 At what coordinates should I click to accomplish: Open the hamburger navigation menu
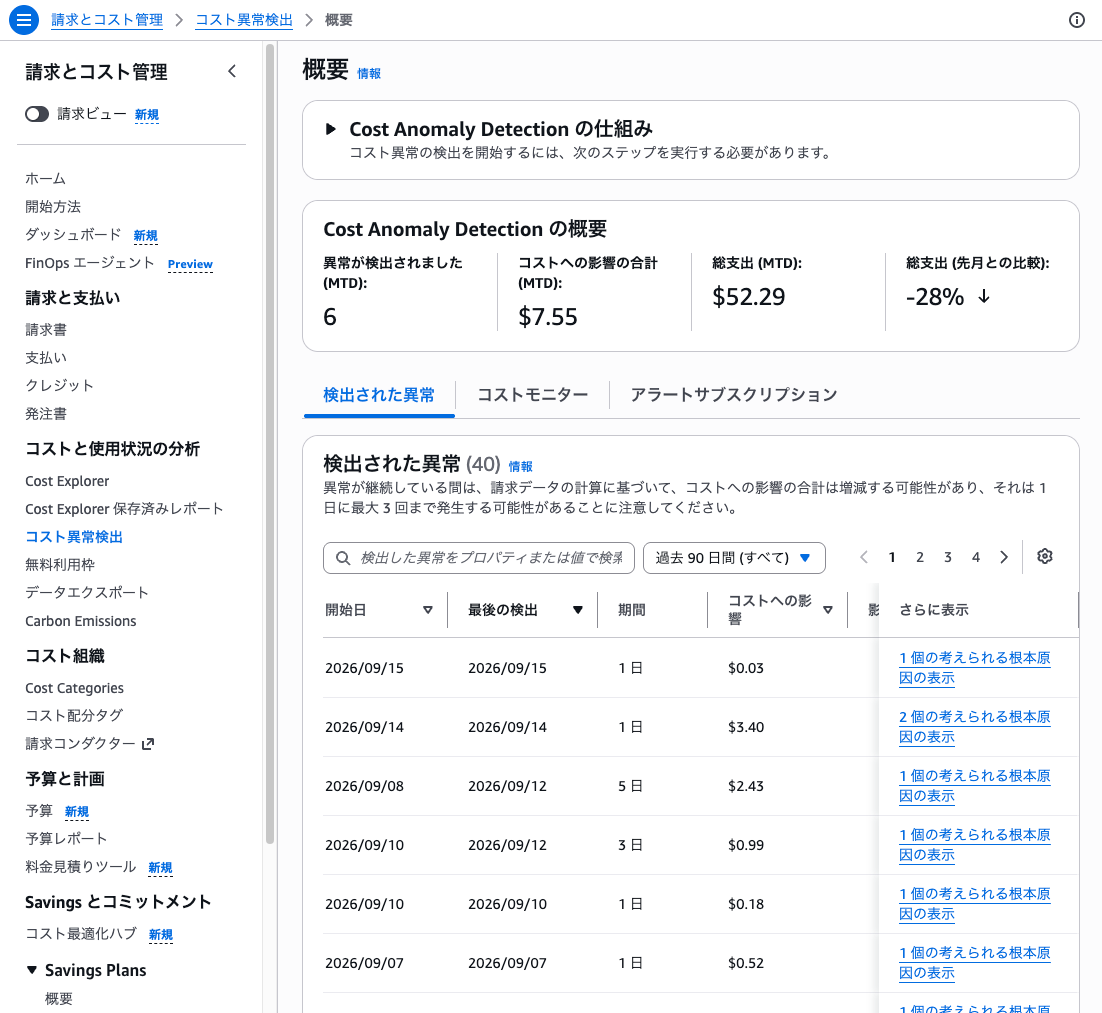pos(23,20)
